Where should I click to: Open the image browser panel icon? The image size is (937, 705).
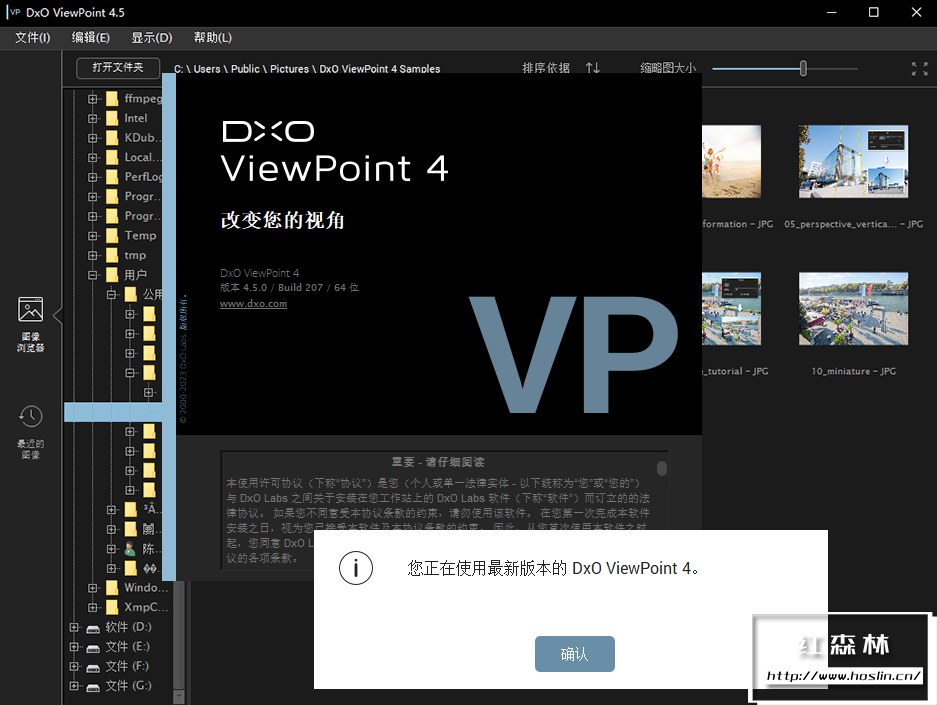(x=30, y=309)
